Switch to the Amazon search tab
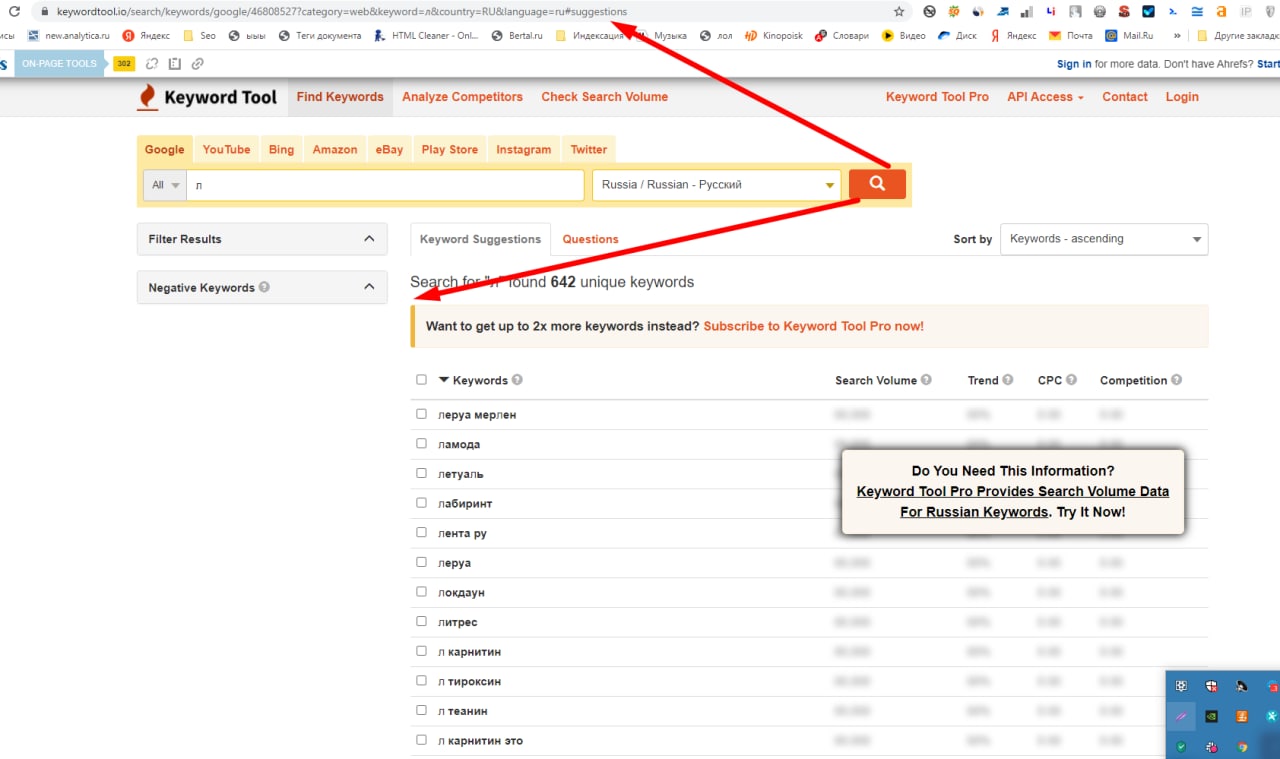 click(335, 149)
